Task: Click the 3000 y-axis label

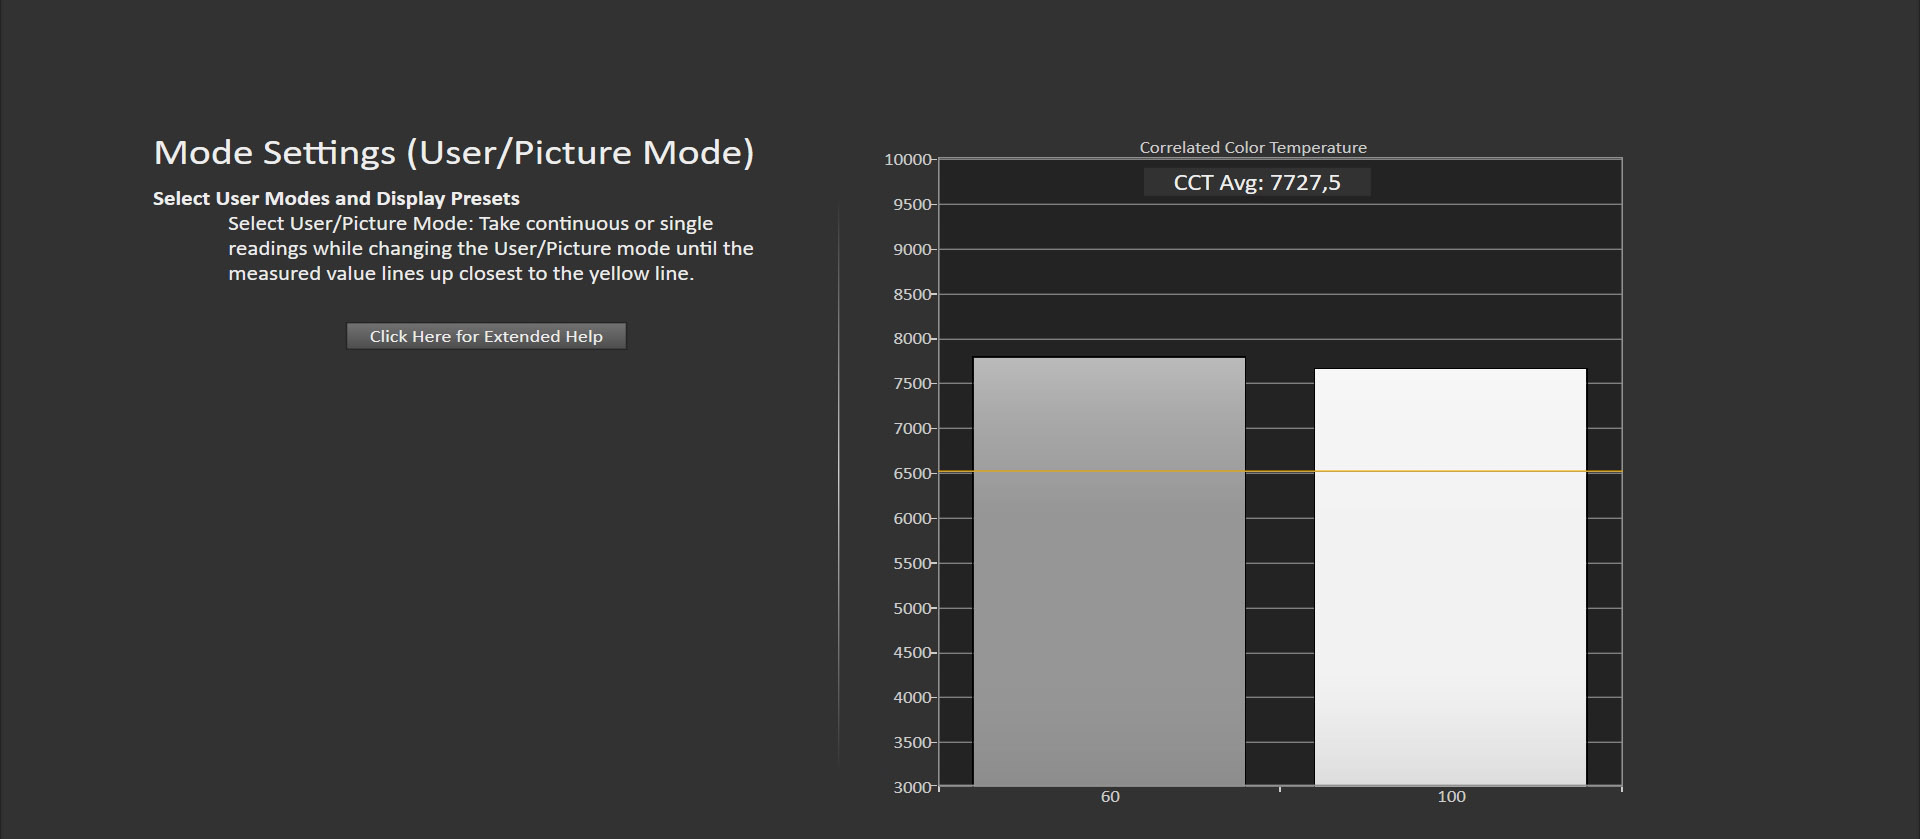Action: 912,787
